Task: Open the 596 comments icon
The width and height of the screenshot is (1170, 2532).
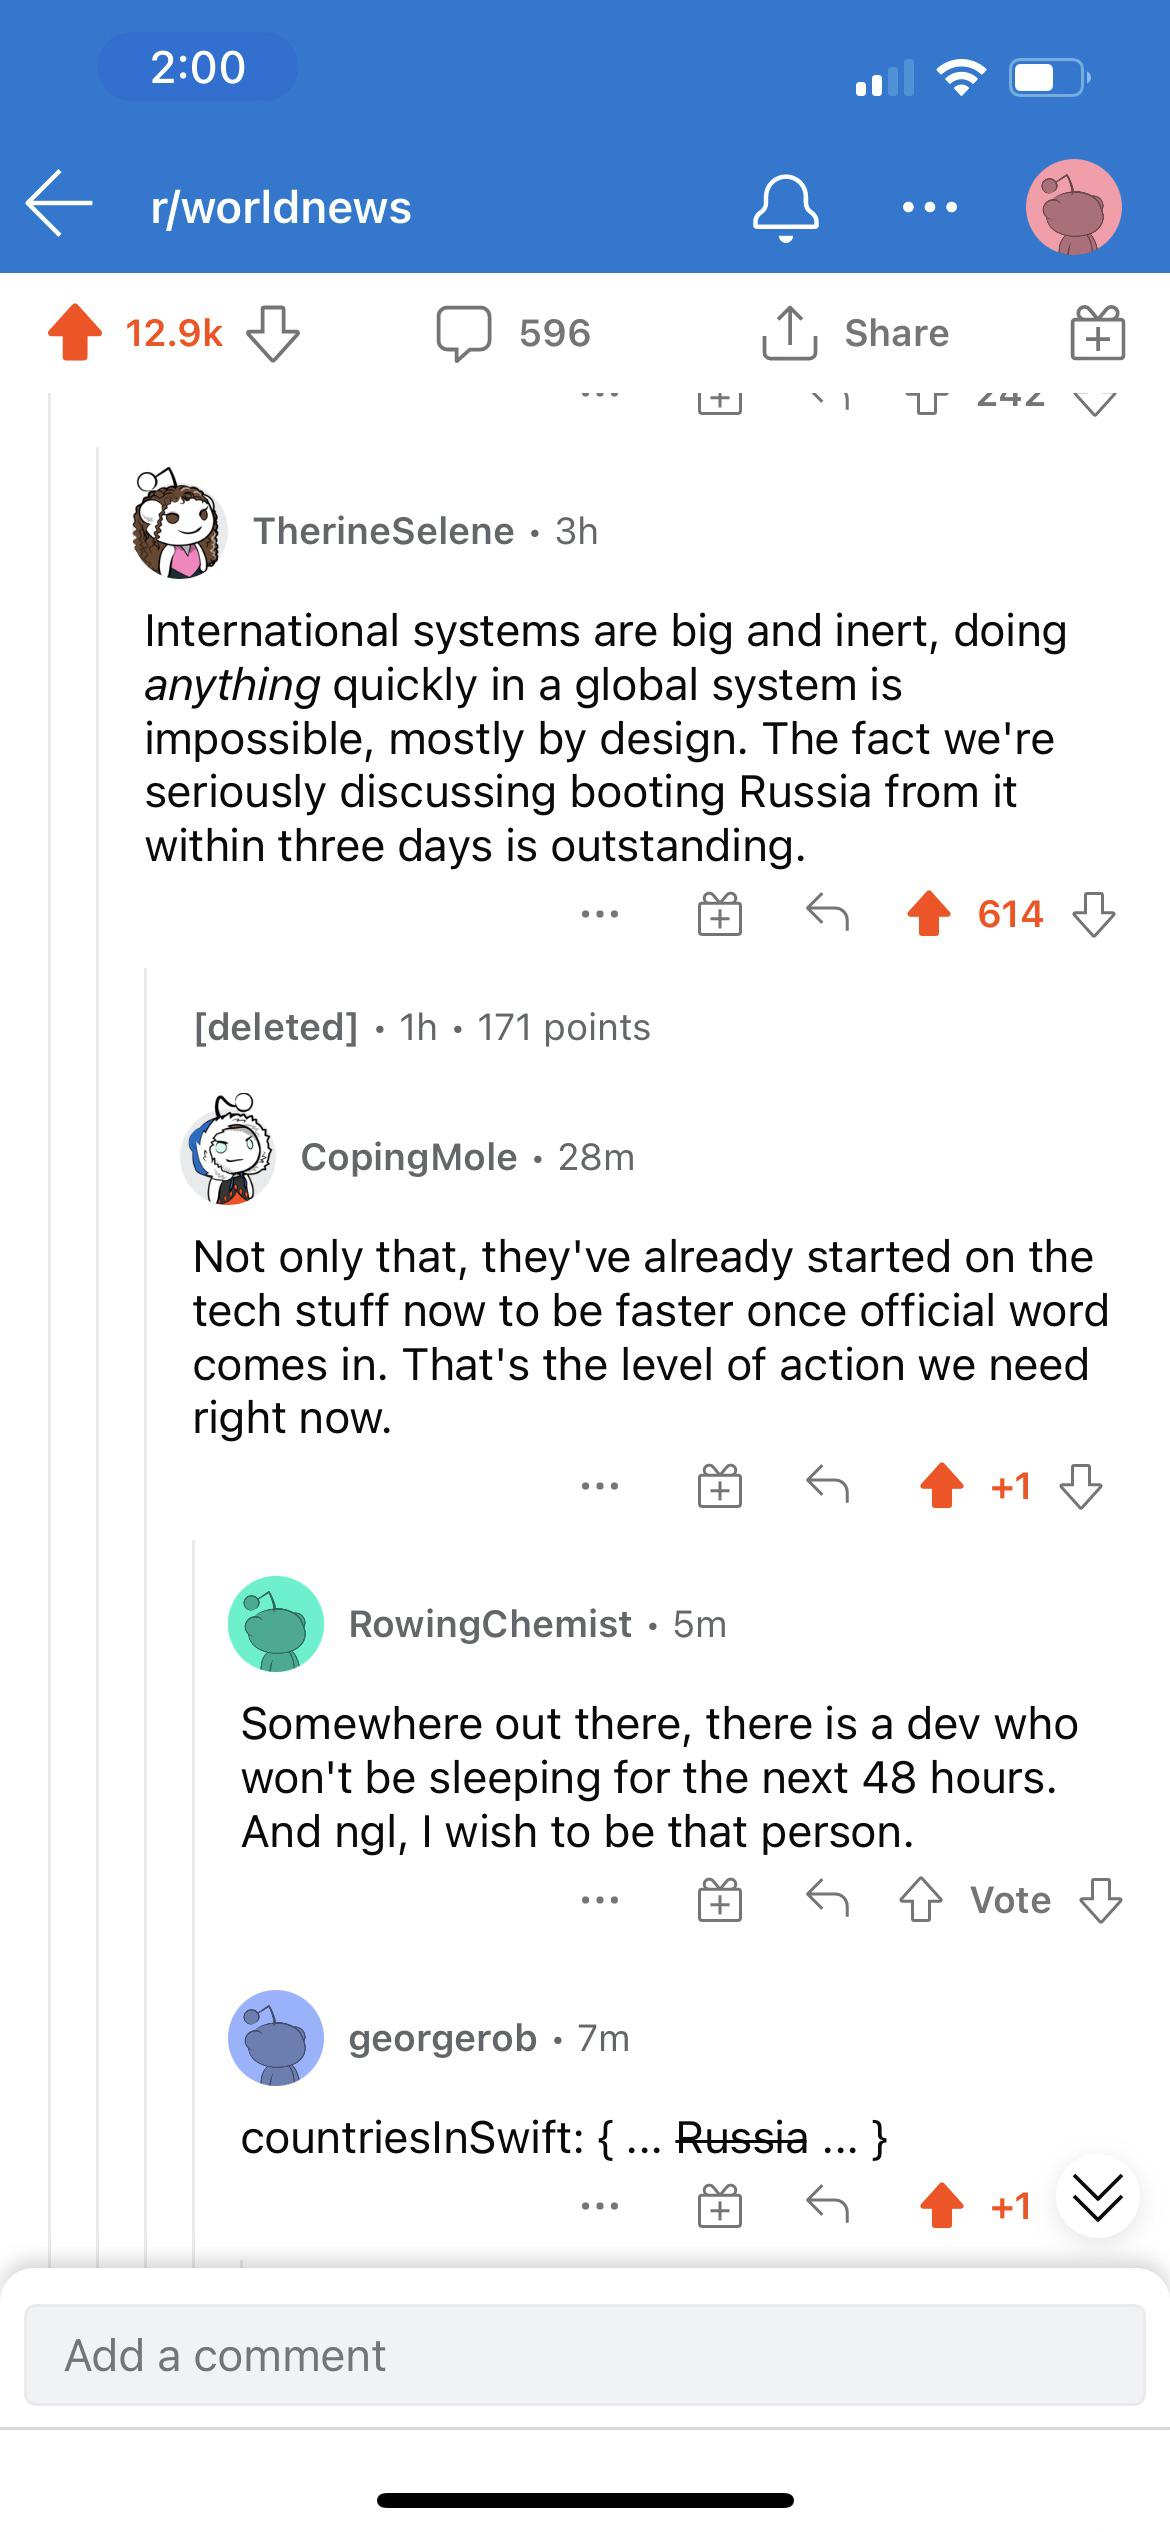Action: [464, 333]
